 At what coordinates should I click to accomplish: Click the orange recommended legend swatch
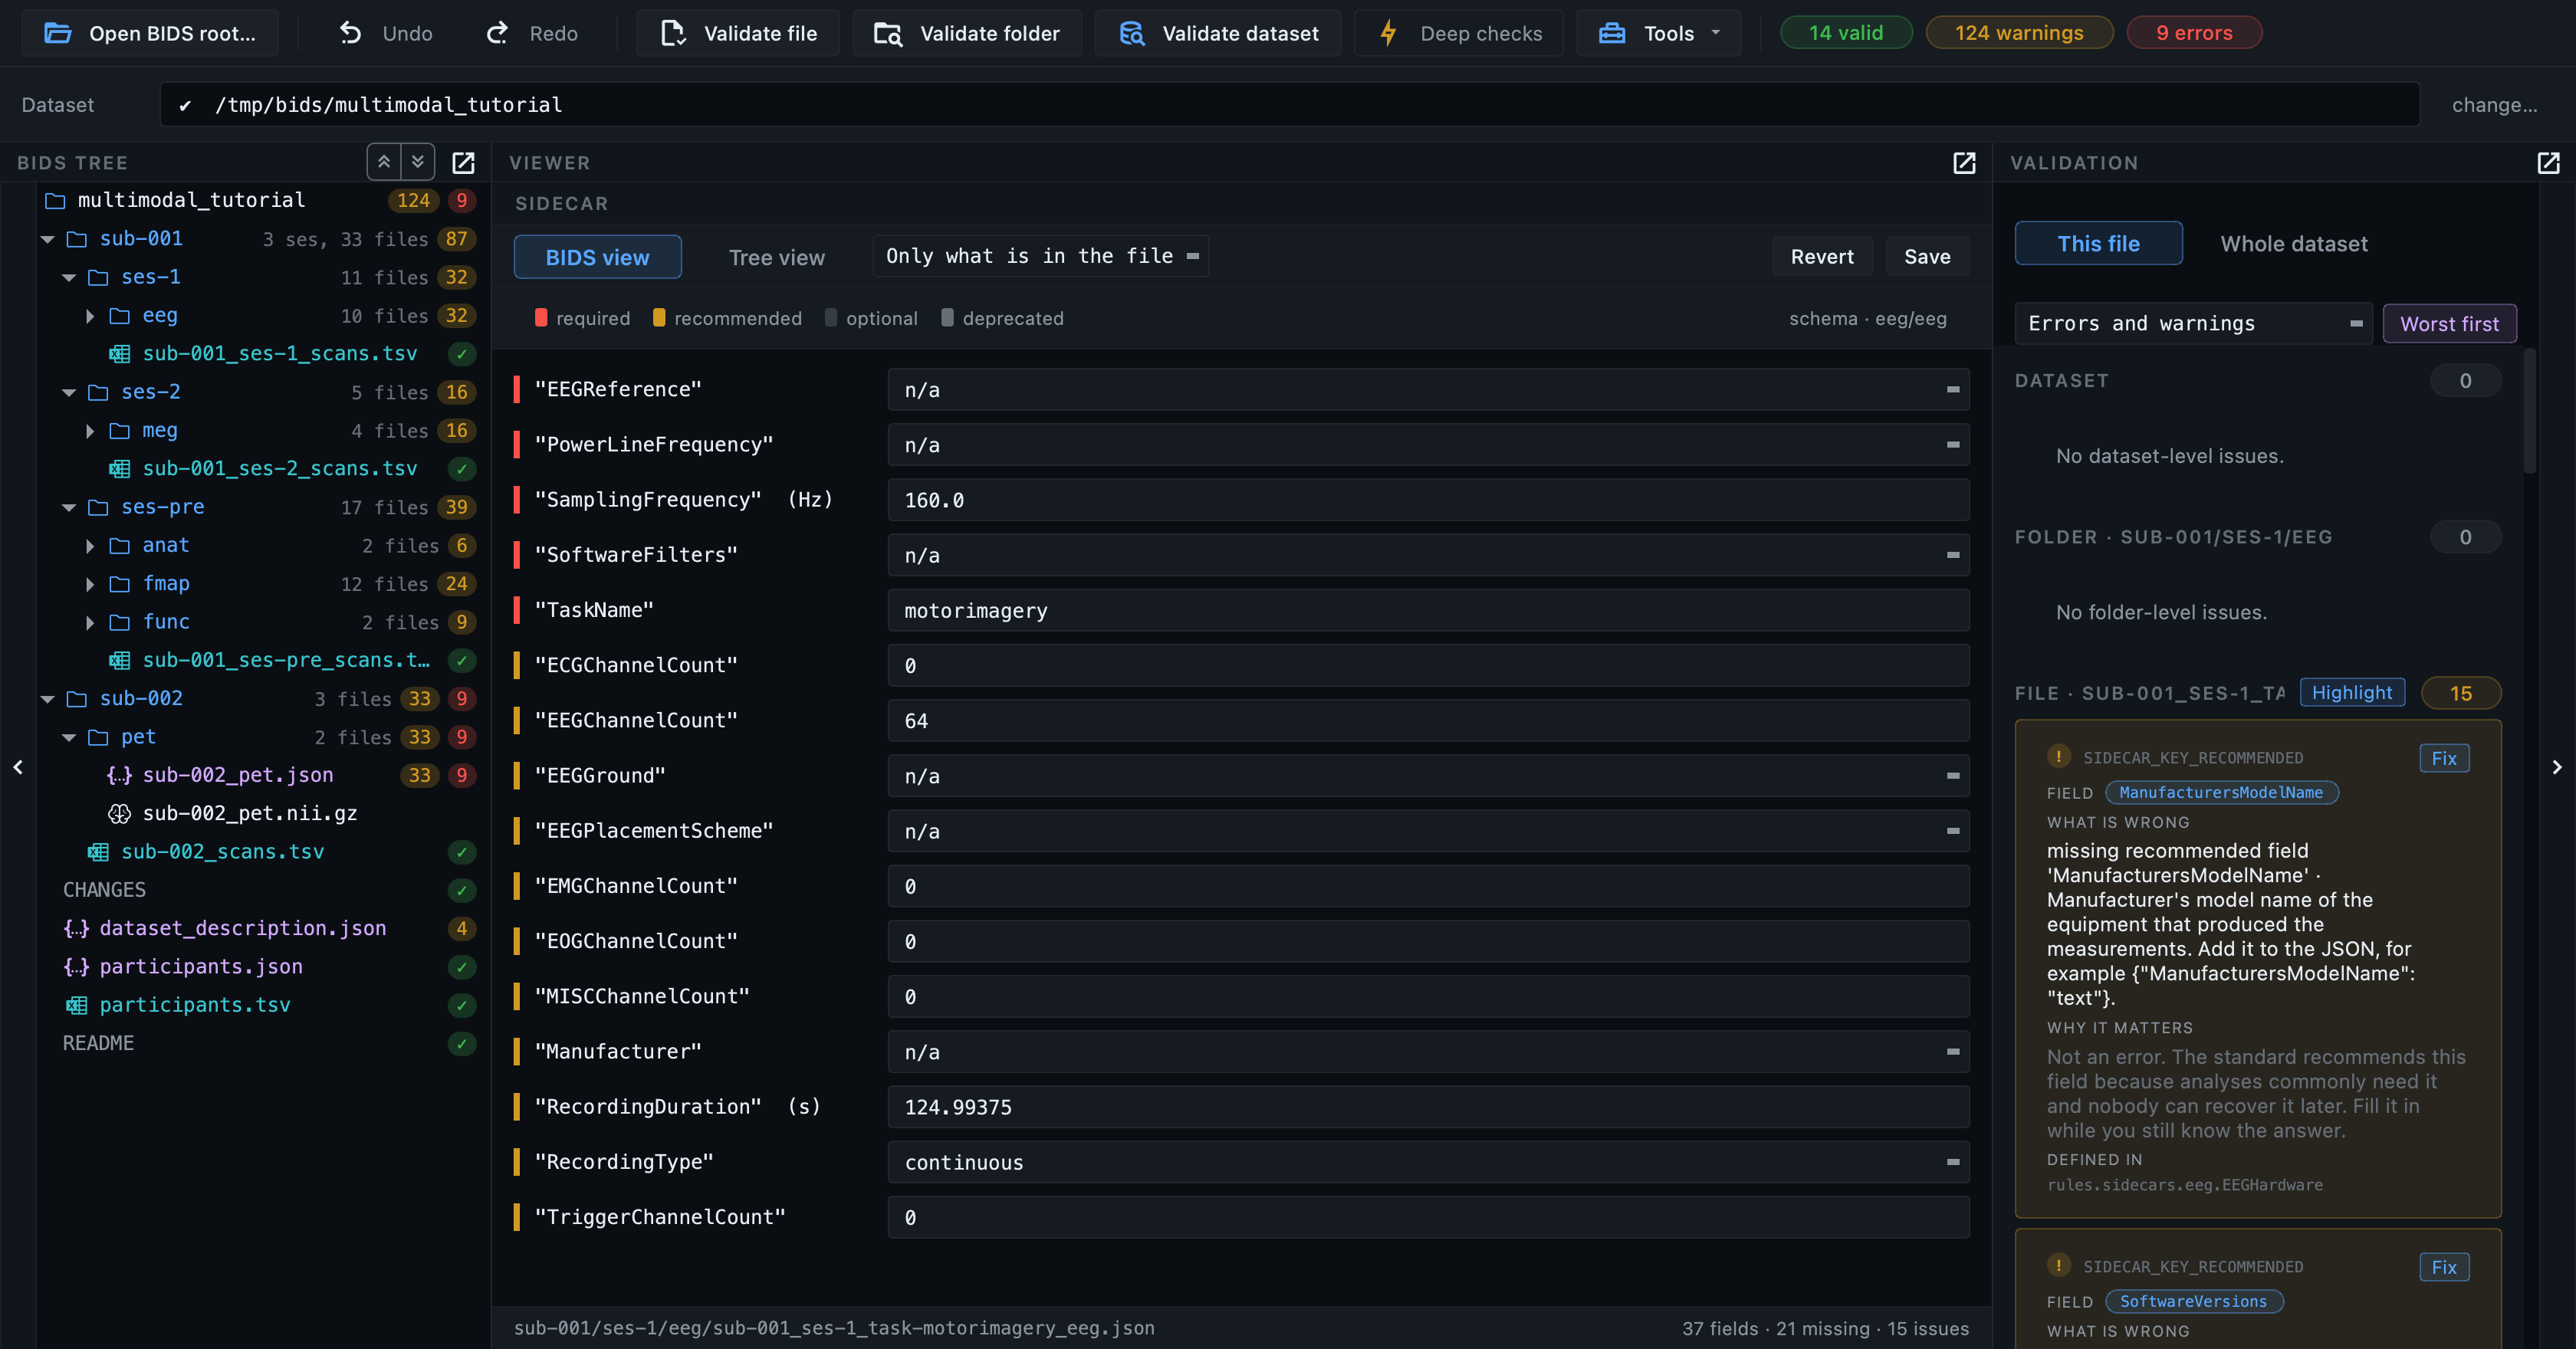pos(659,317)
